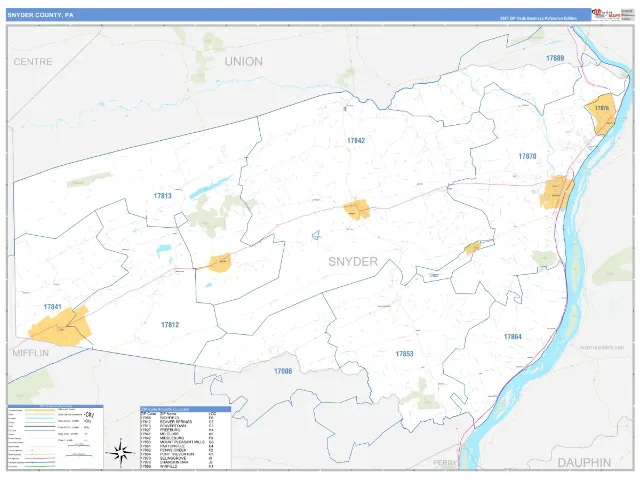640x480 pixels.
Task: Click the largest 'City' sample in legend
Action: [x=89, y=415]
